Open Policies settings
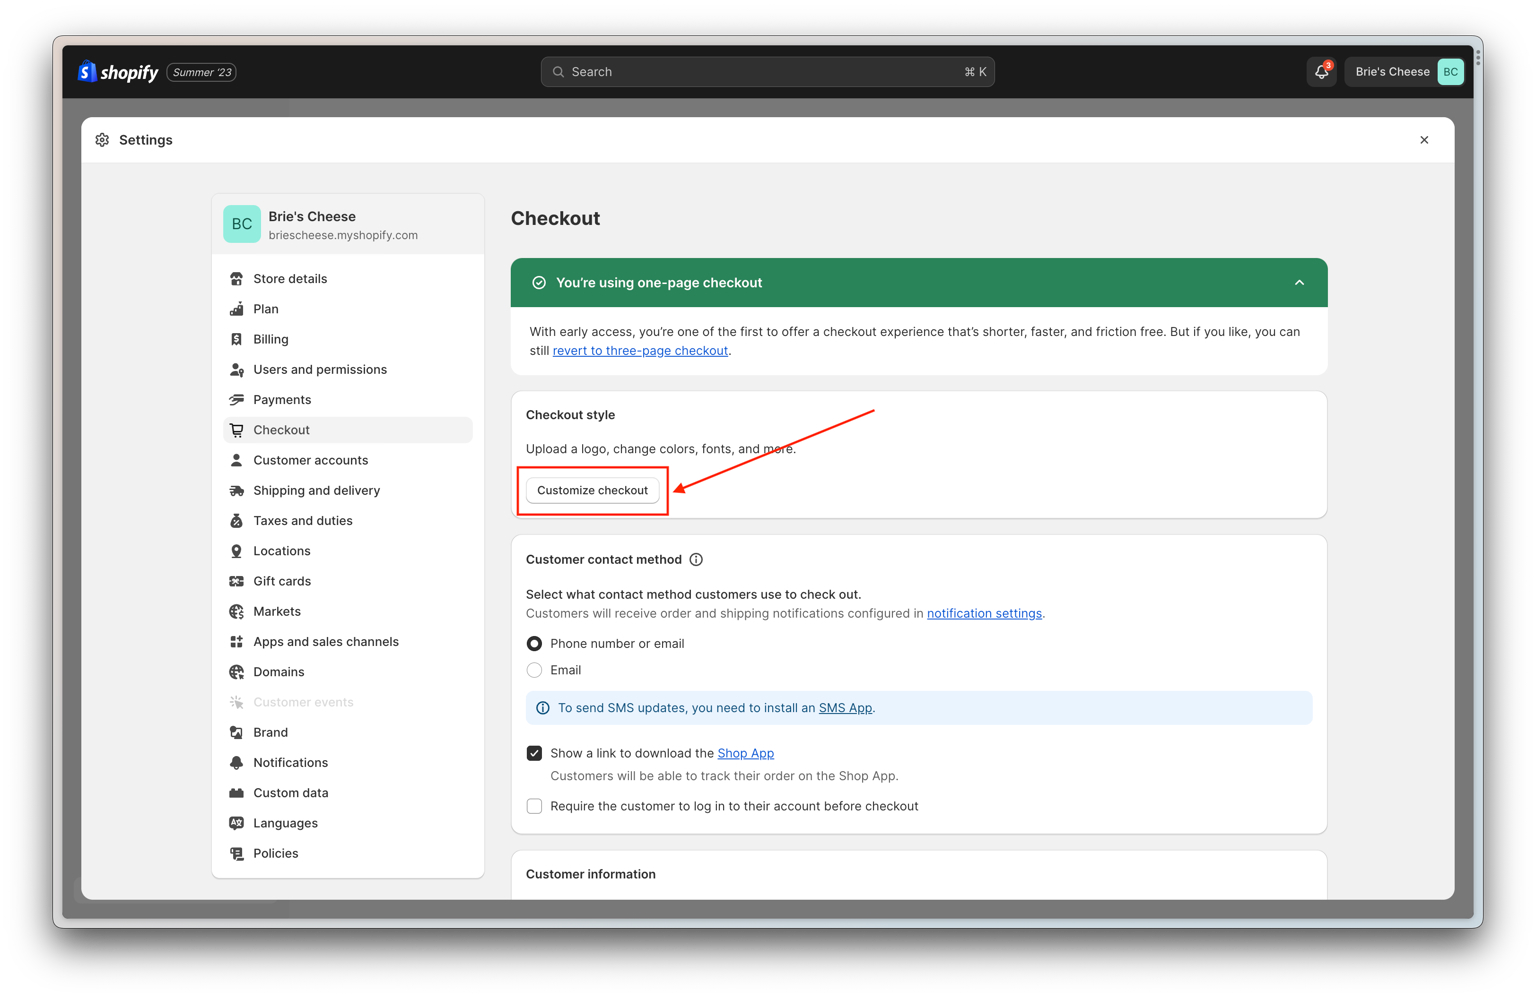1536x998 pixels. [348, 854]
